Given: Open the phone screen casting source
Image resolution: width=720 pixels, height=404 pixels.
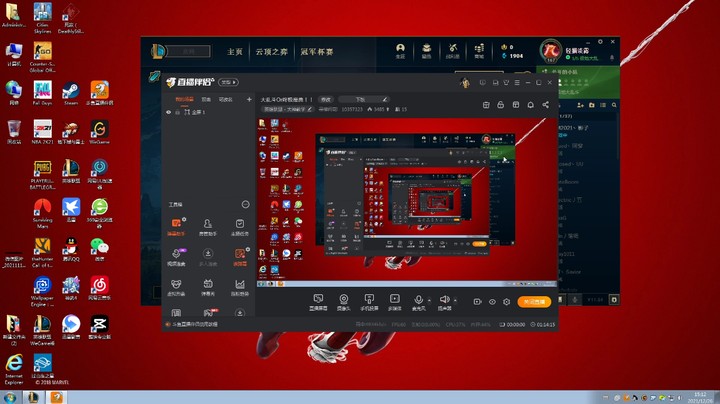Looking at the screenshot, I should coord(369,302).
